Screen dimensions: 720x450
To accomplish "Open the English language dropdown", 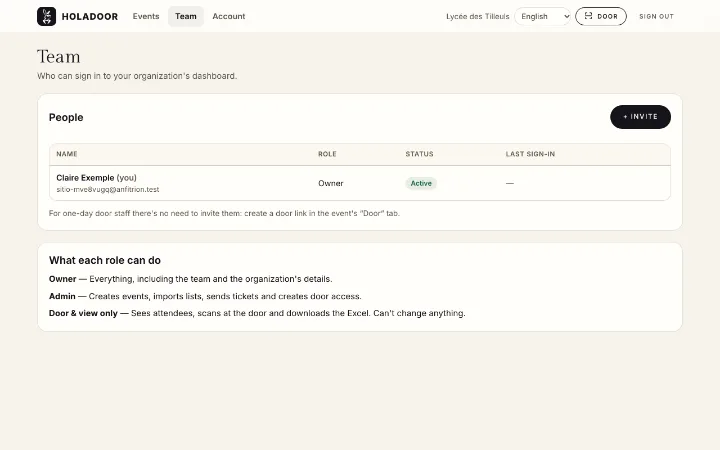I will coord(542,17).
